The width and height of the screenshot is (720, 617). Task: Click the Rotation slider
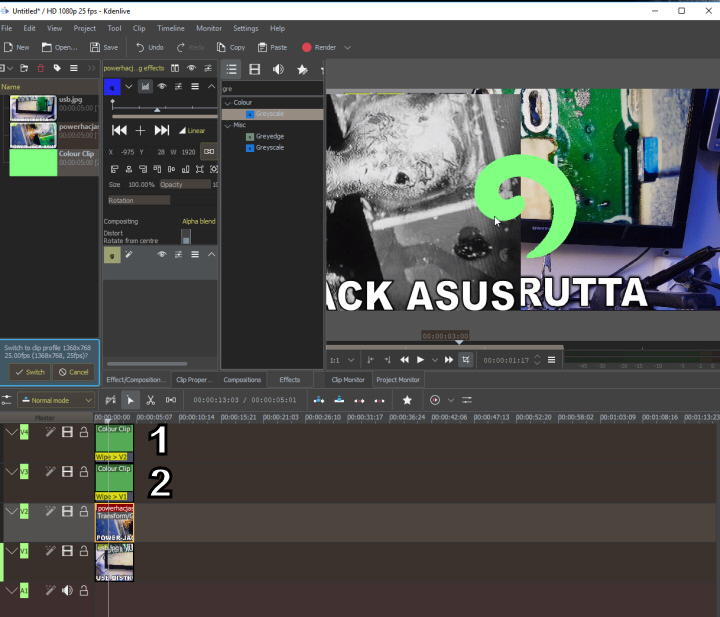pyautogui.click(x=139, y=200)
